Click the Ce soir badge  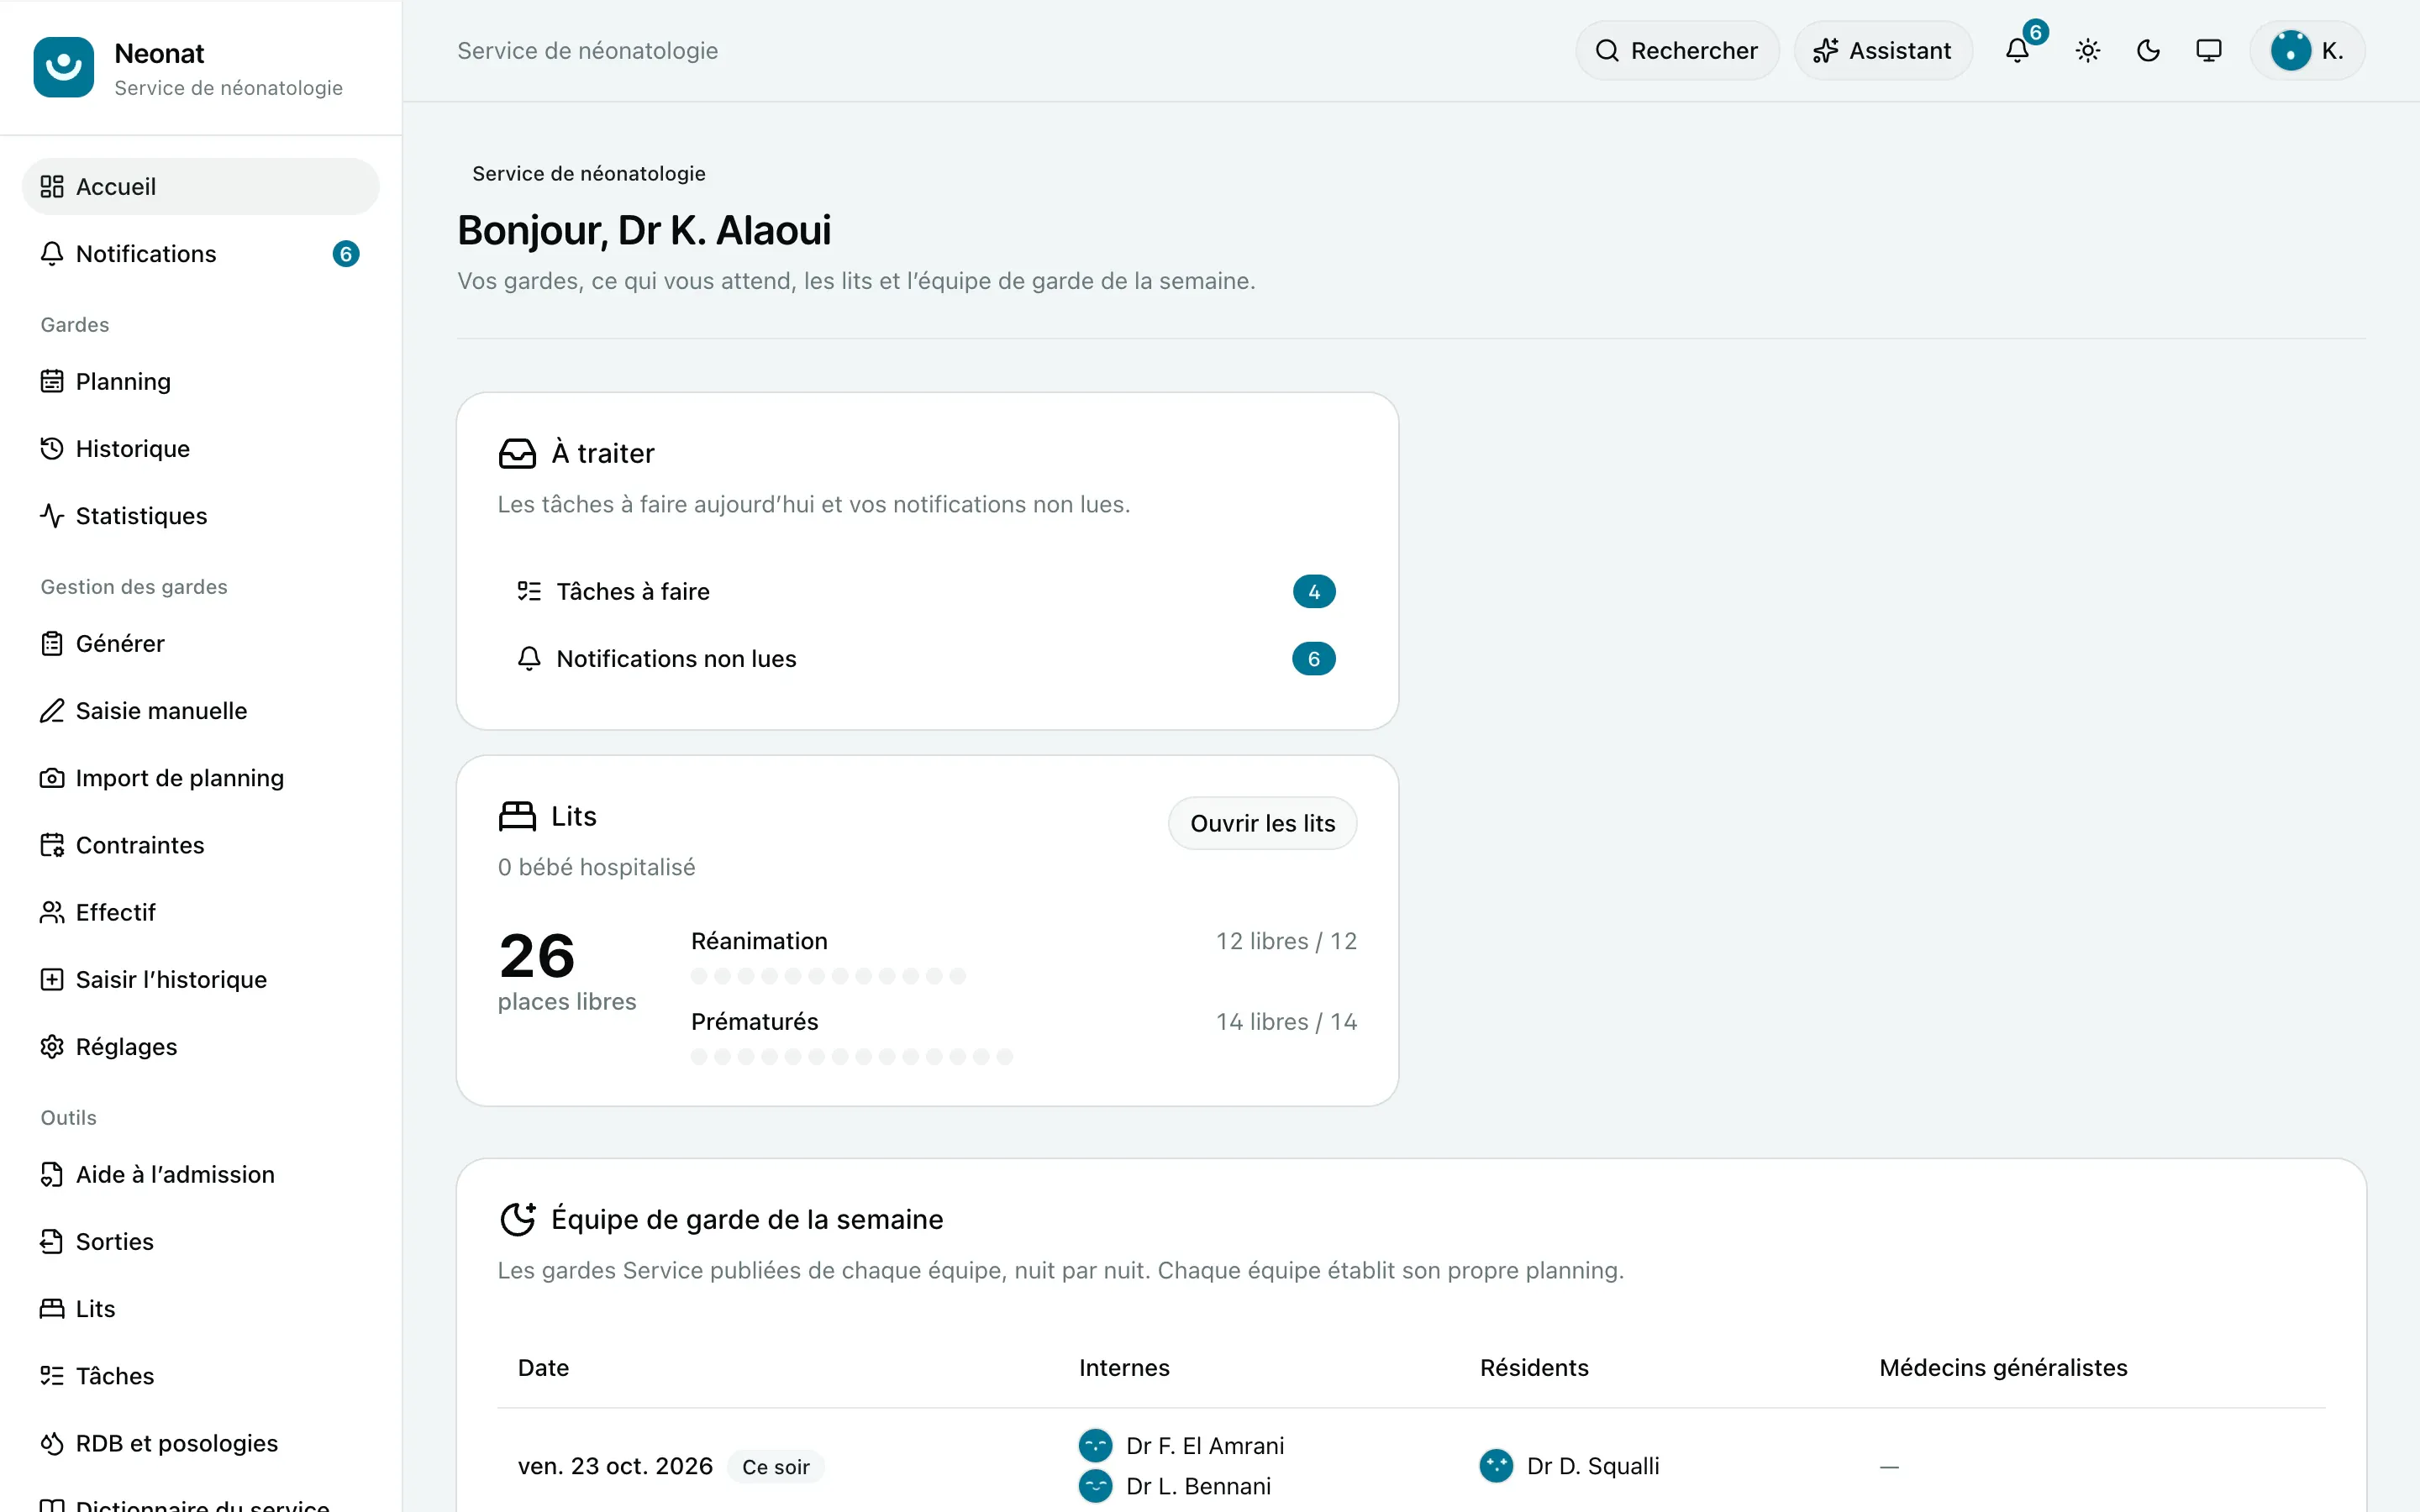click(776, 1467)
